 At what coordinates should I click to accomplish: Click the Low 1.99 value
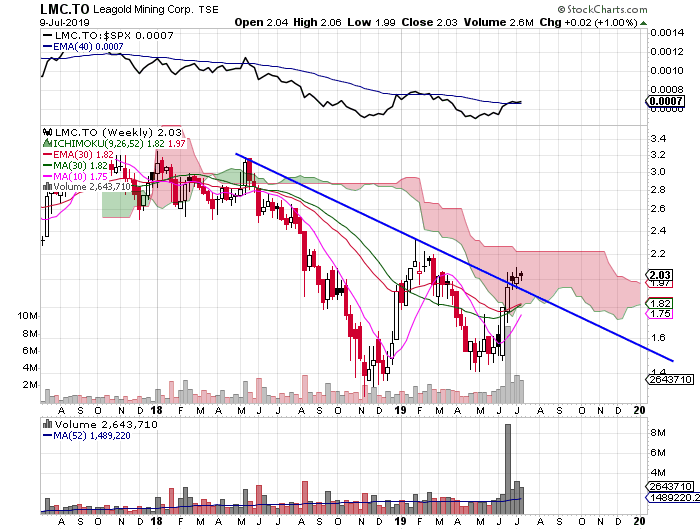point(371,22)
